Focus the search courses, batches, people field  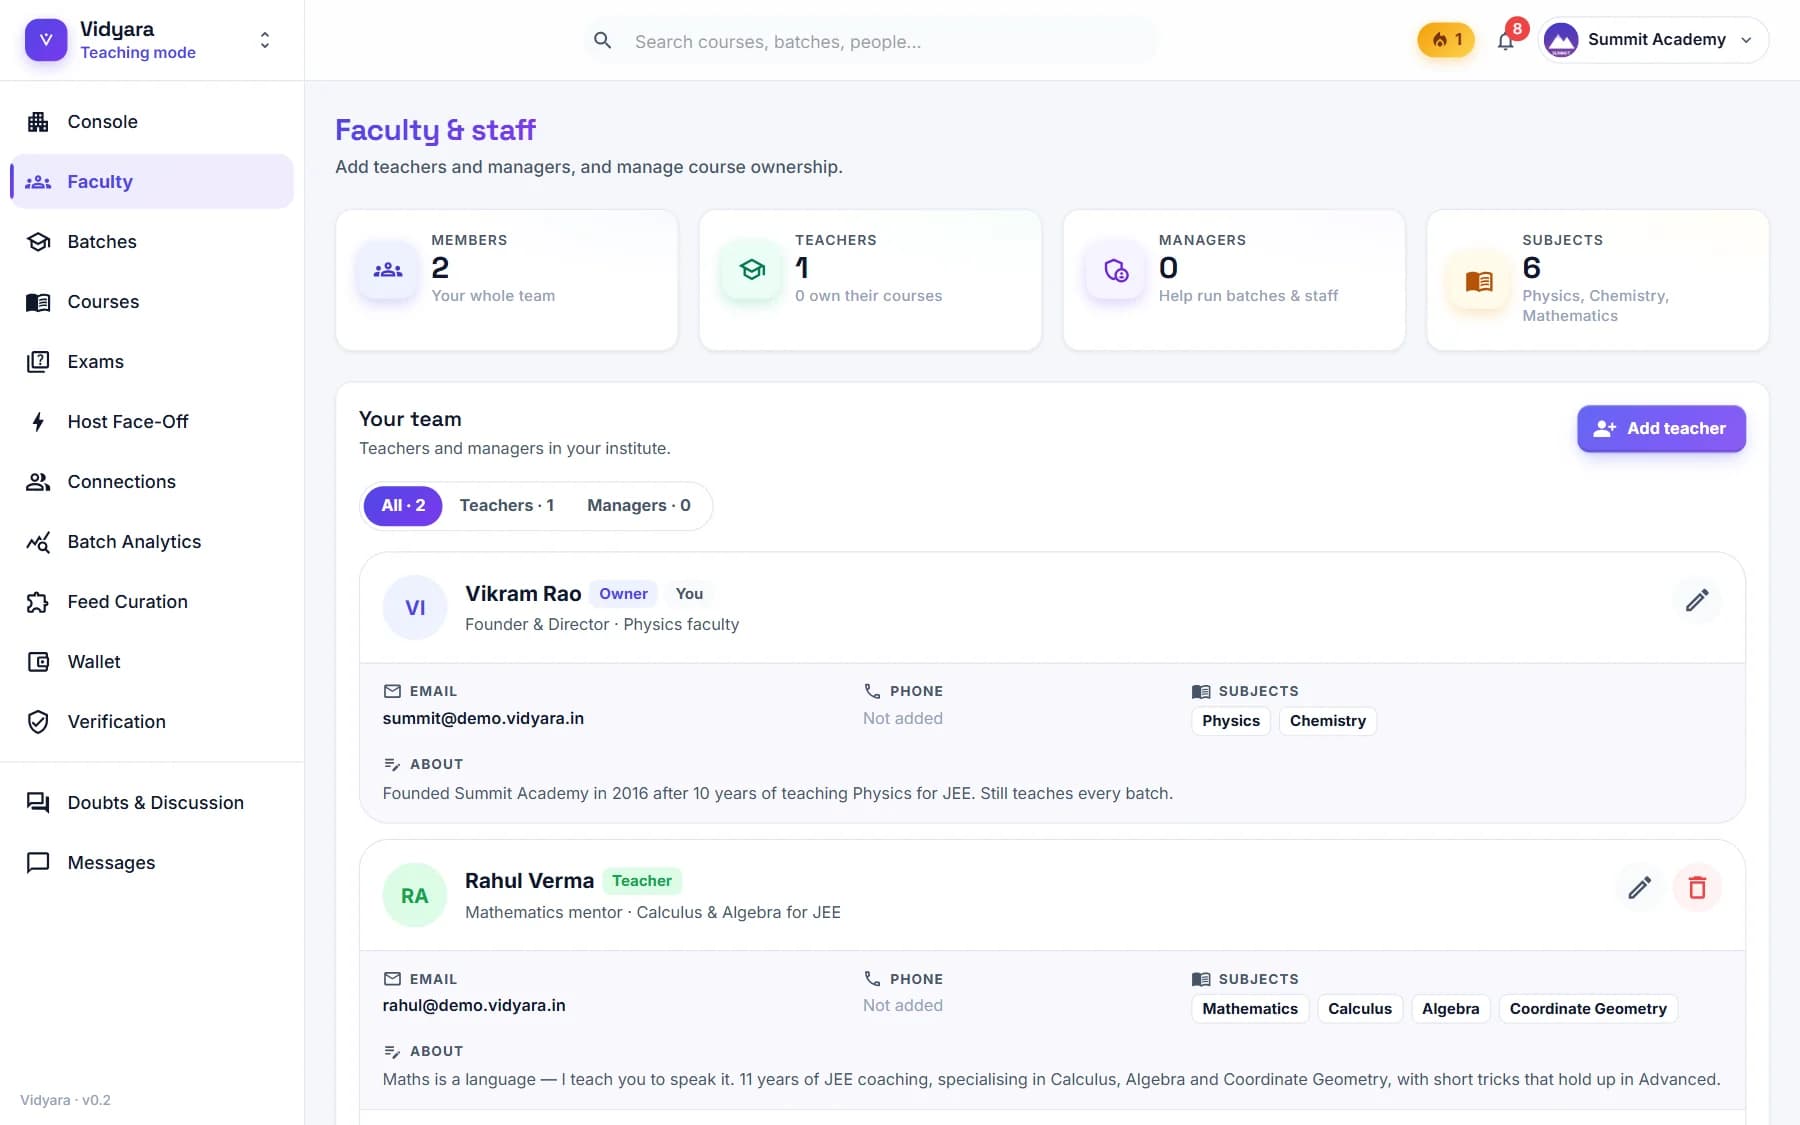(871, 41)
